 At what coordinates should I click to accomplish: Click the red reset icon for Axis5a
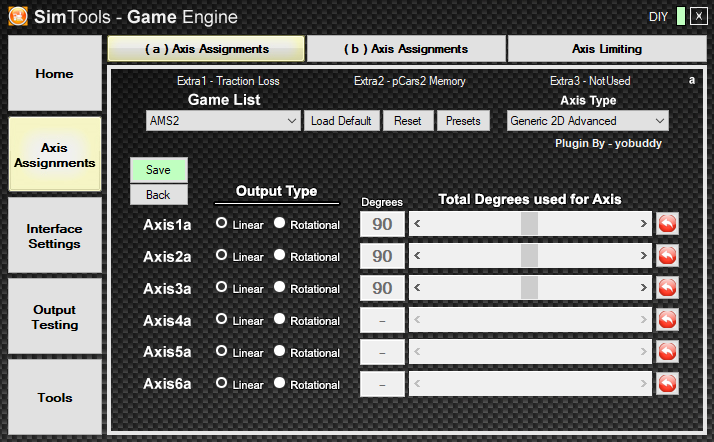[667, 352]
